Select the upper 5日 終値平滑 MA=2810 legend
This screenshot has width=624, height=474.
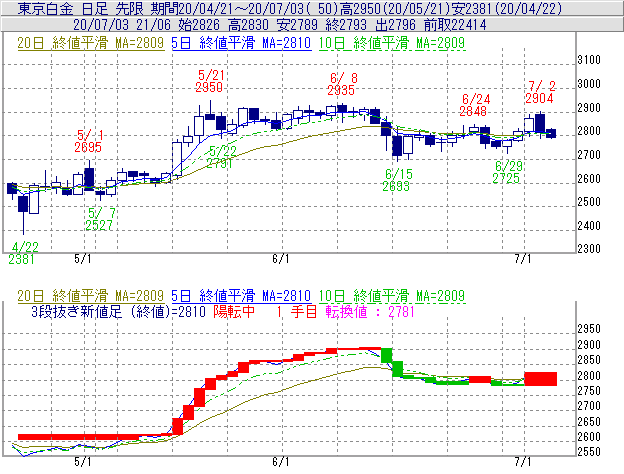(241, 43)
